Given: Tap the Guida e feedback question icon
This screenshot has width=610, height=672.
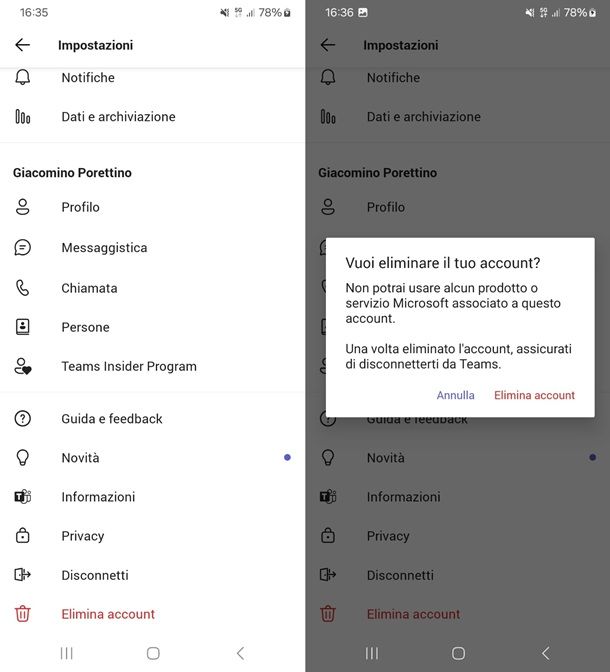Looking at the screenshot, I should pos(23,419).
